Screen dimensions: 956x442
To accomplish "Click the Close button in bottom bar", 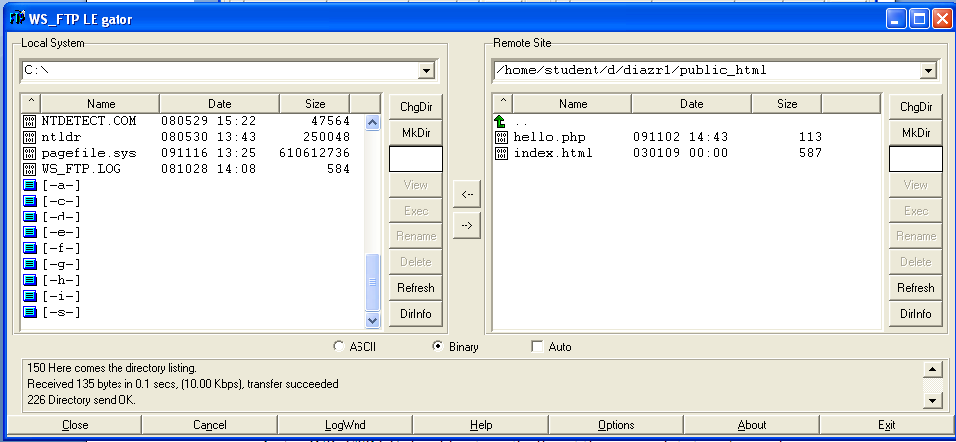I will click(75, 425).
